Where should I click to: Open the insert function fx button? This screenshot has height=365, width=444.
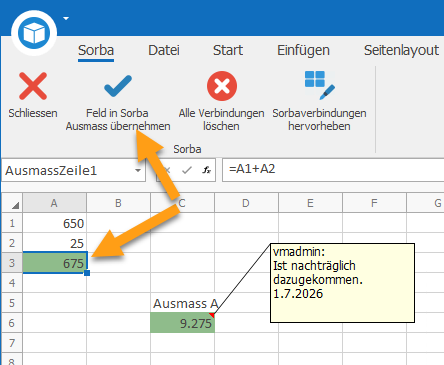point(207,170)
